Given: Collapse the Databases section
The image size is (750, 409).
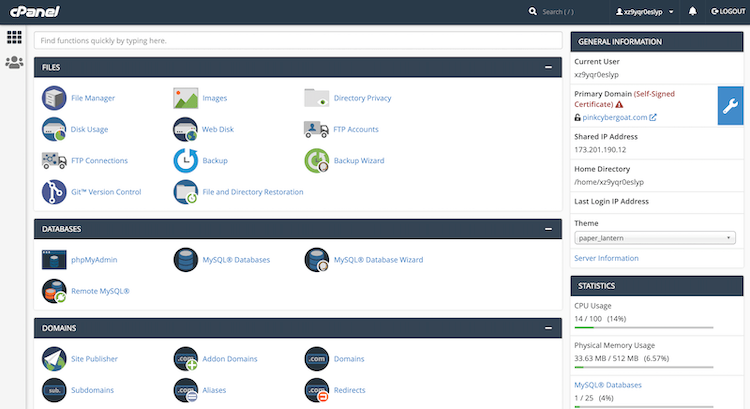Looking at the screenshot, I should [548, 229].
